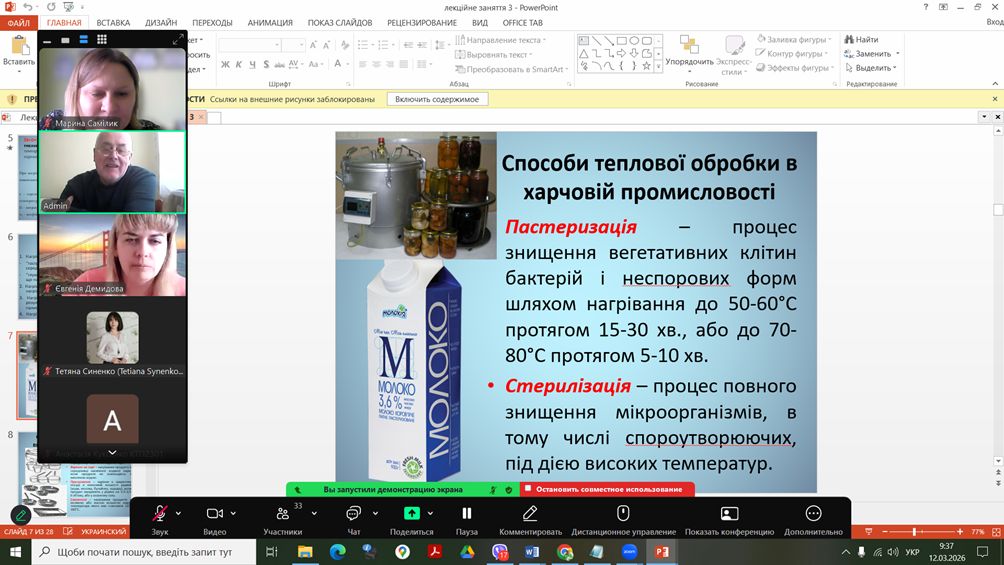Switch to the ПОКАЗ СЛАЙДОВ tab
The image size is (1004, 565).
[x=339, y=22]
